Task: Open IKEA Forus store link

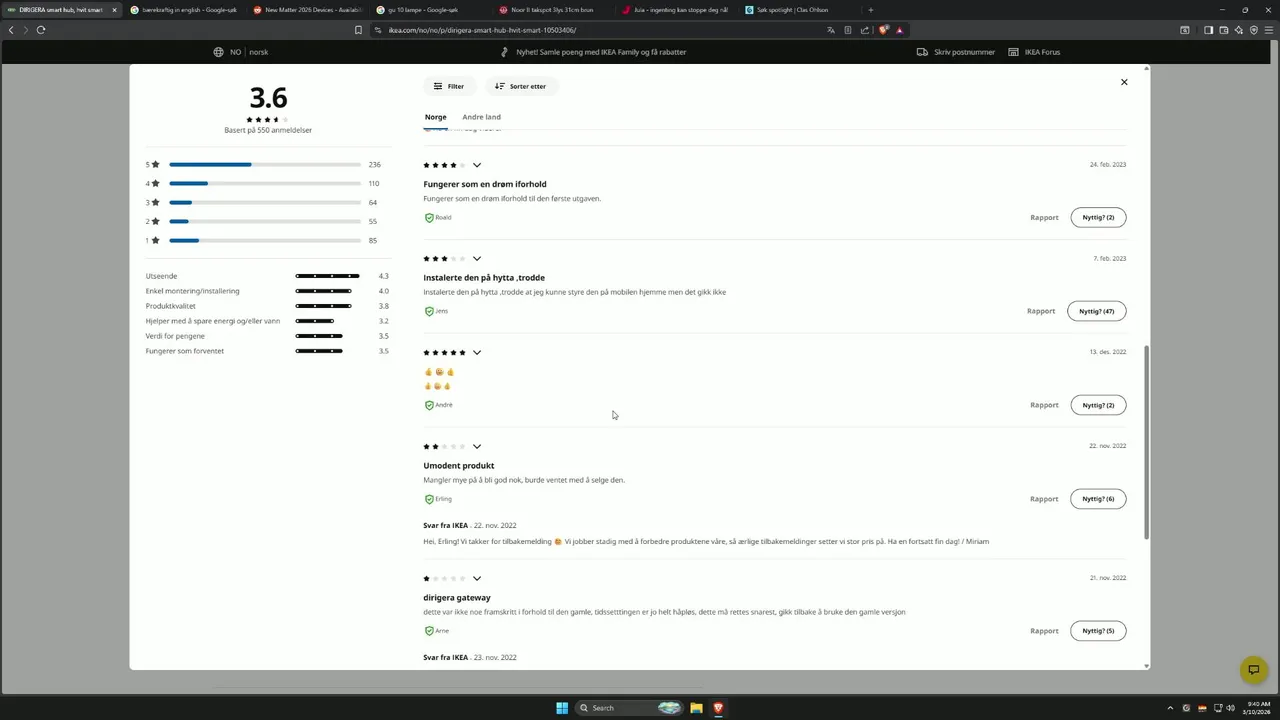Action: (x=1034, y=52)
